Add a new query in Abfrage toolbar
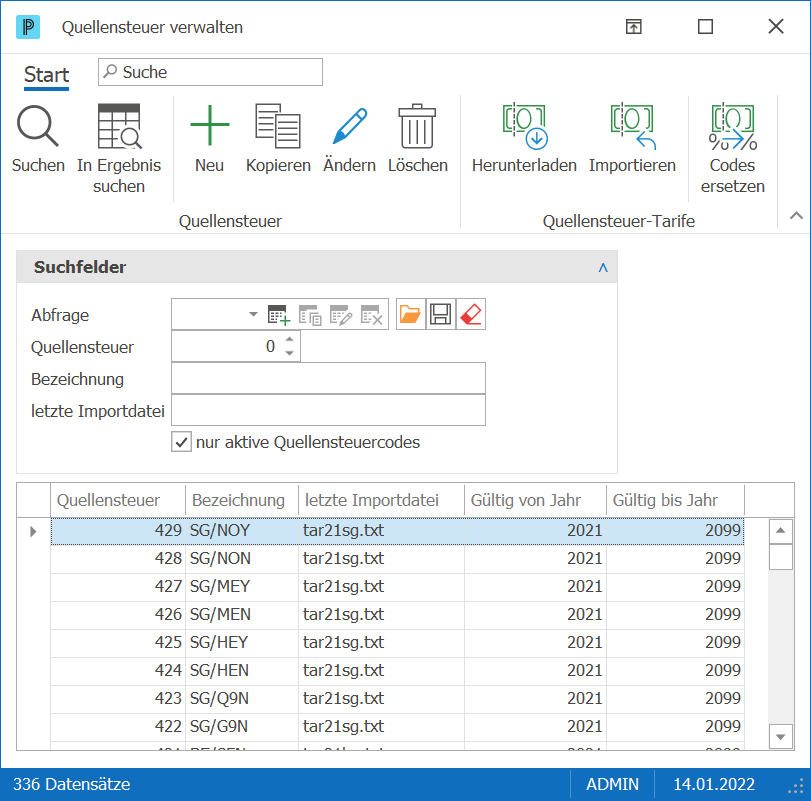 click(x=279, y=314)
